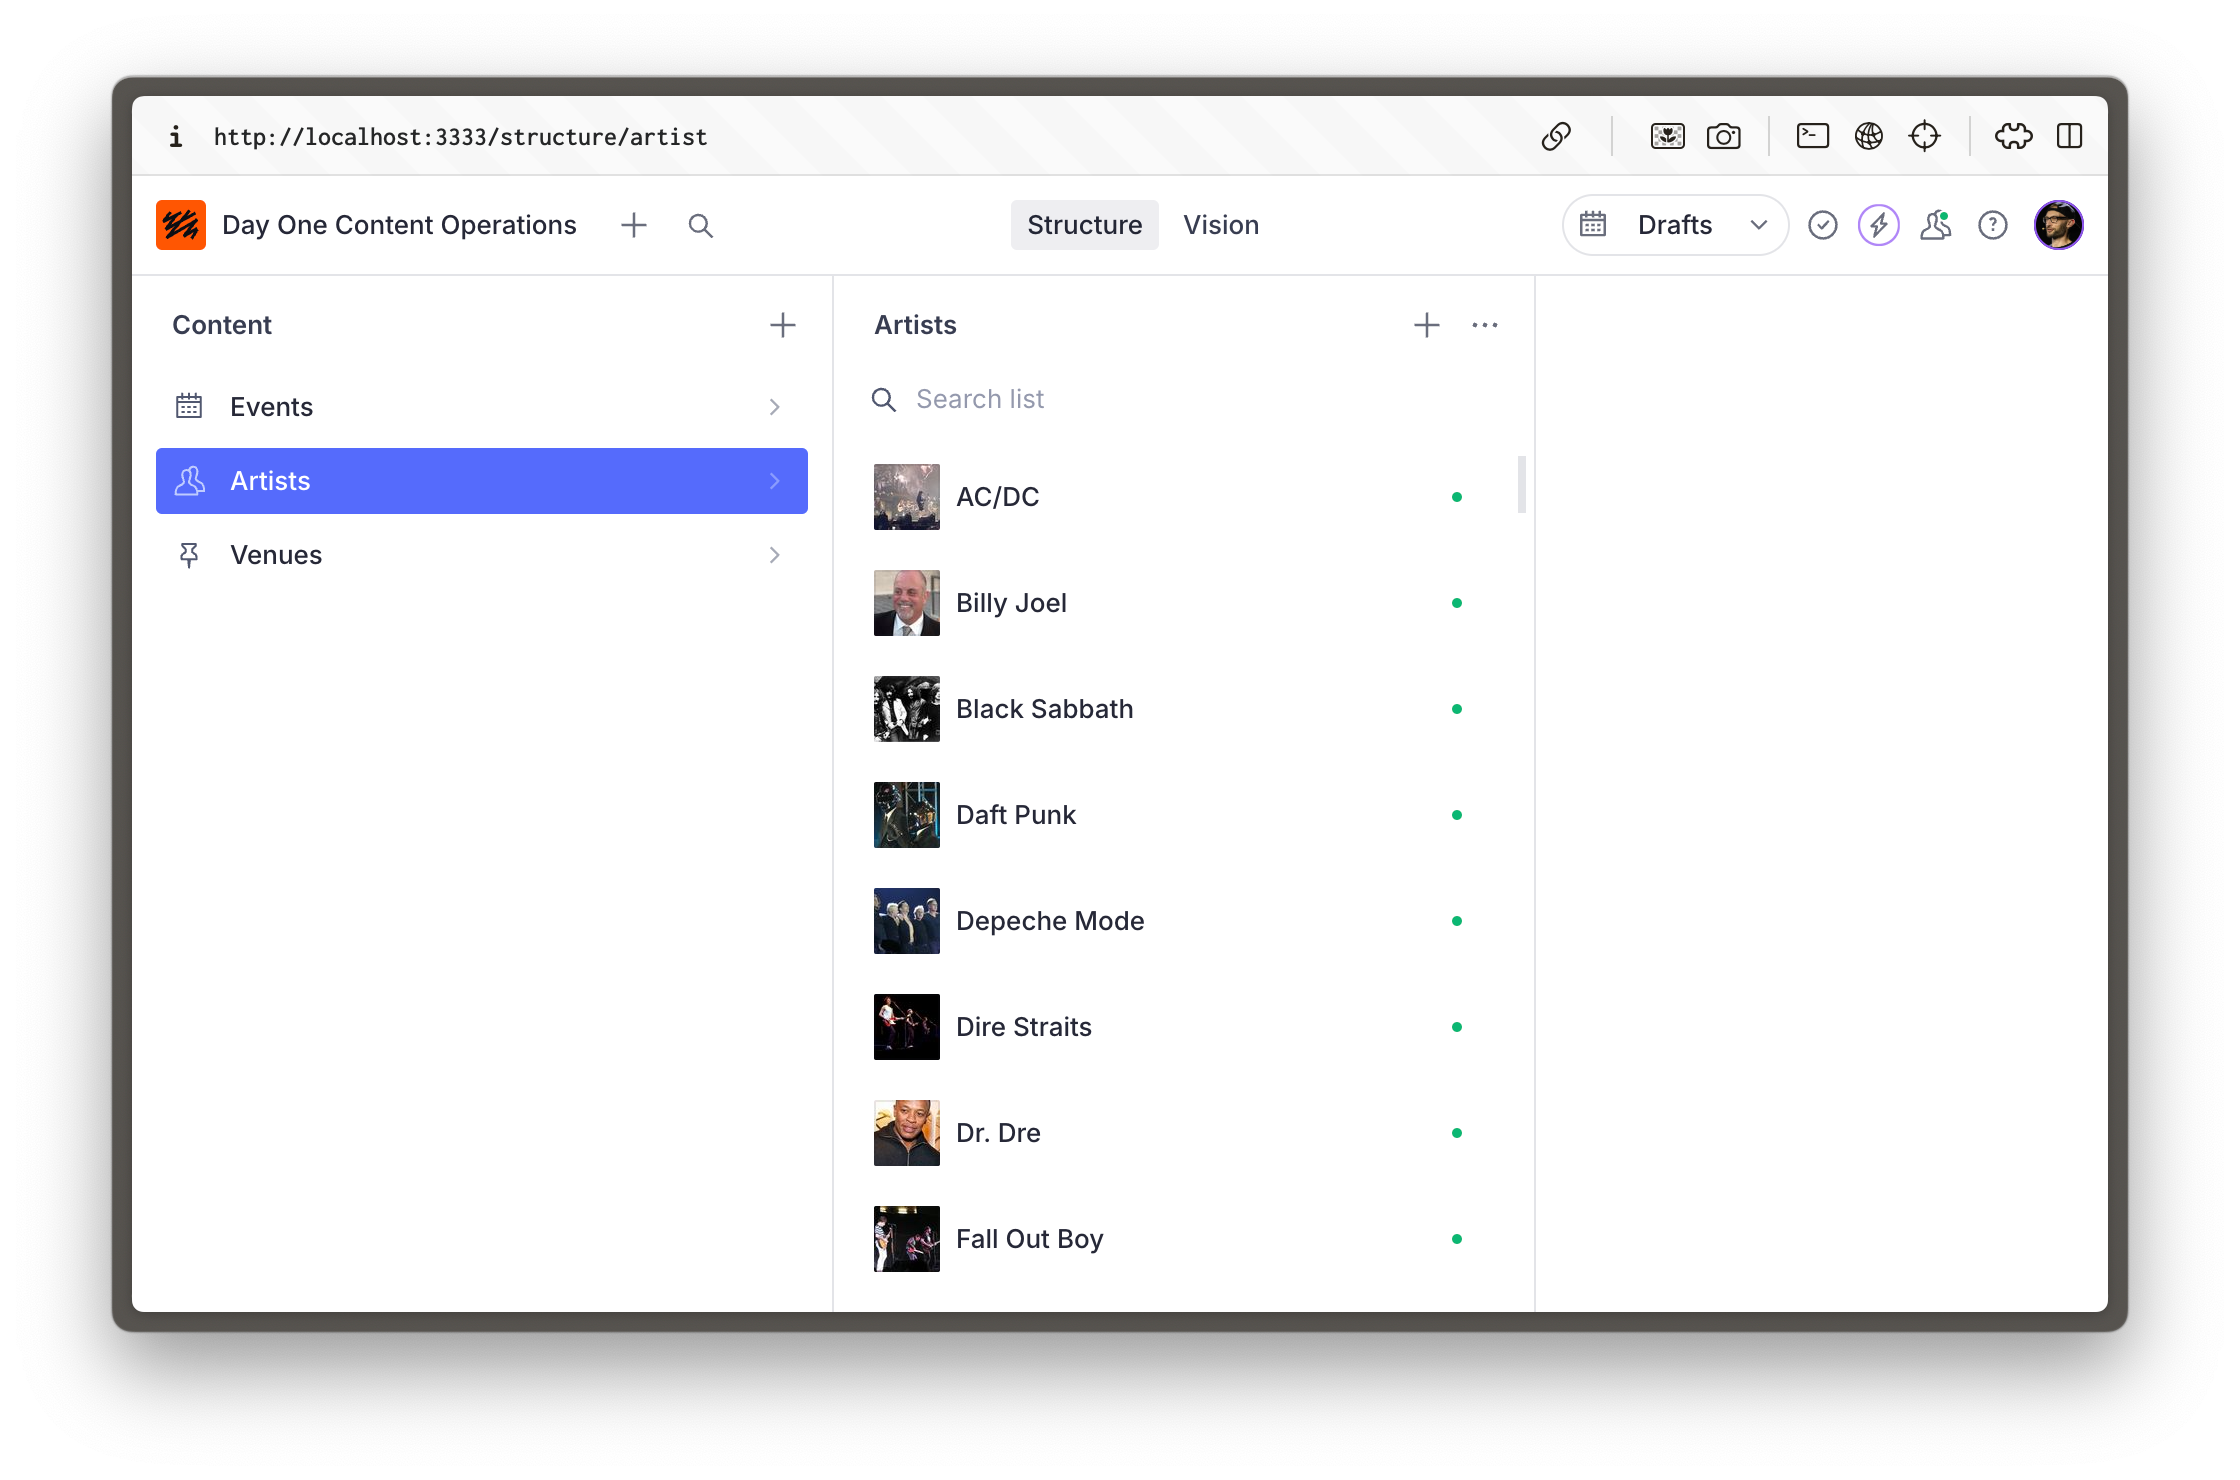
Task: Click the Depeche Mode thumbnail image
Action: (907, 921)
